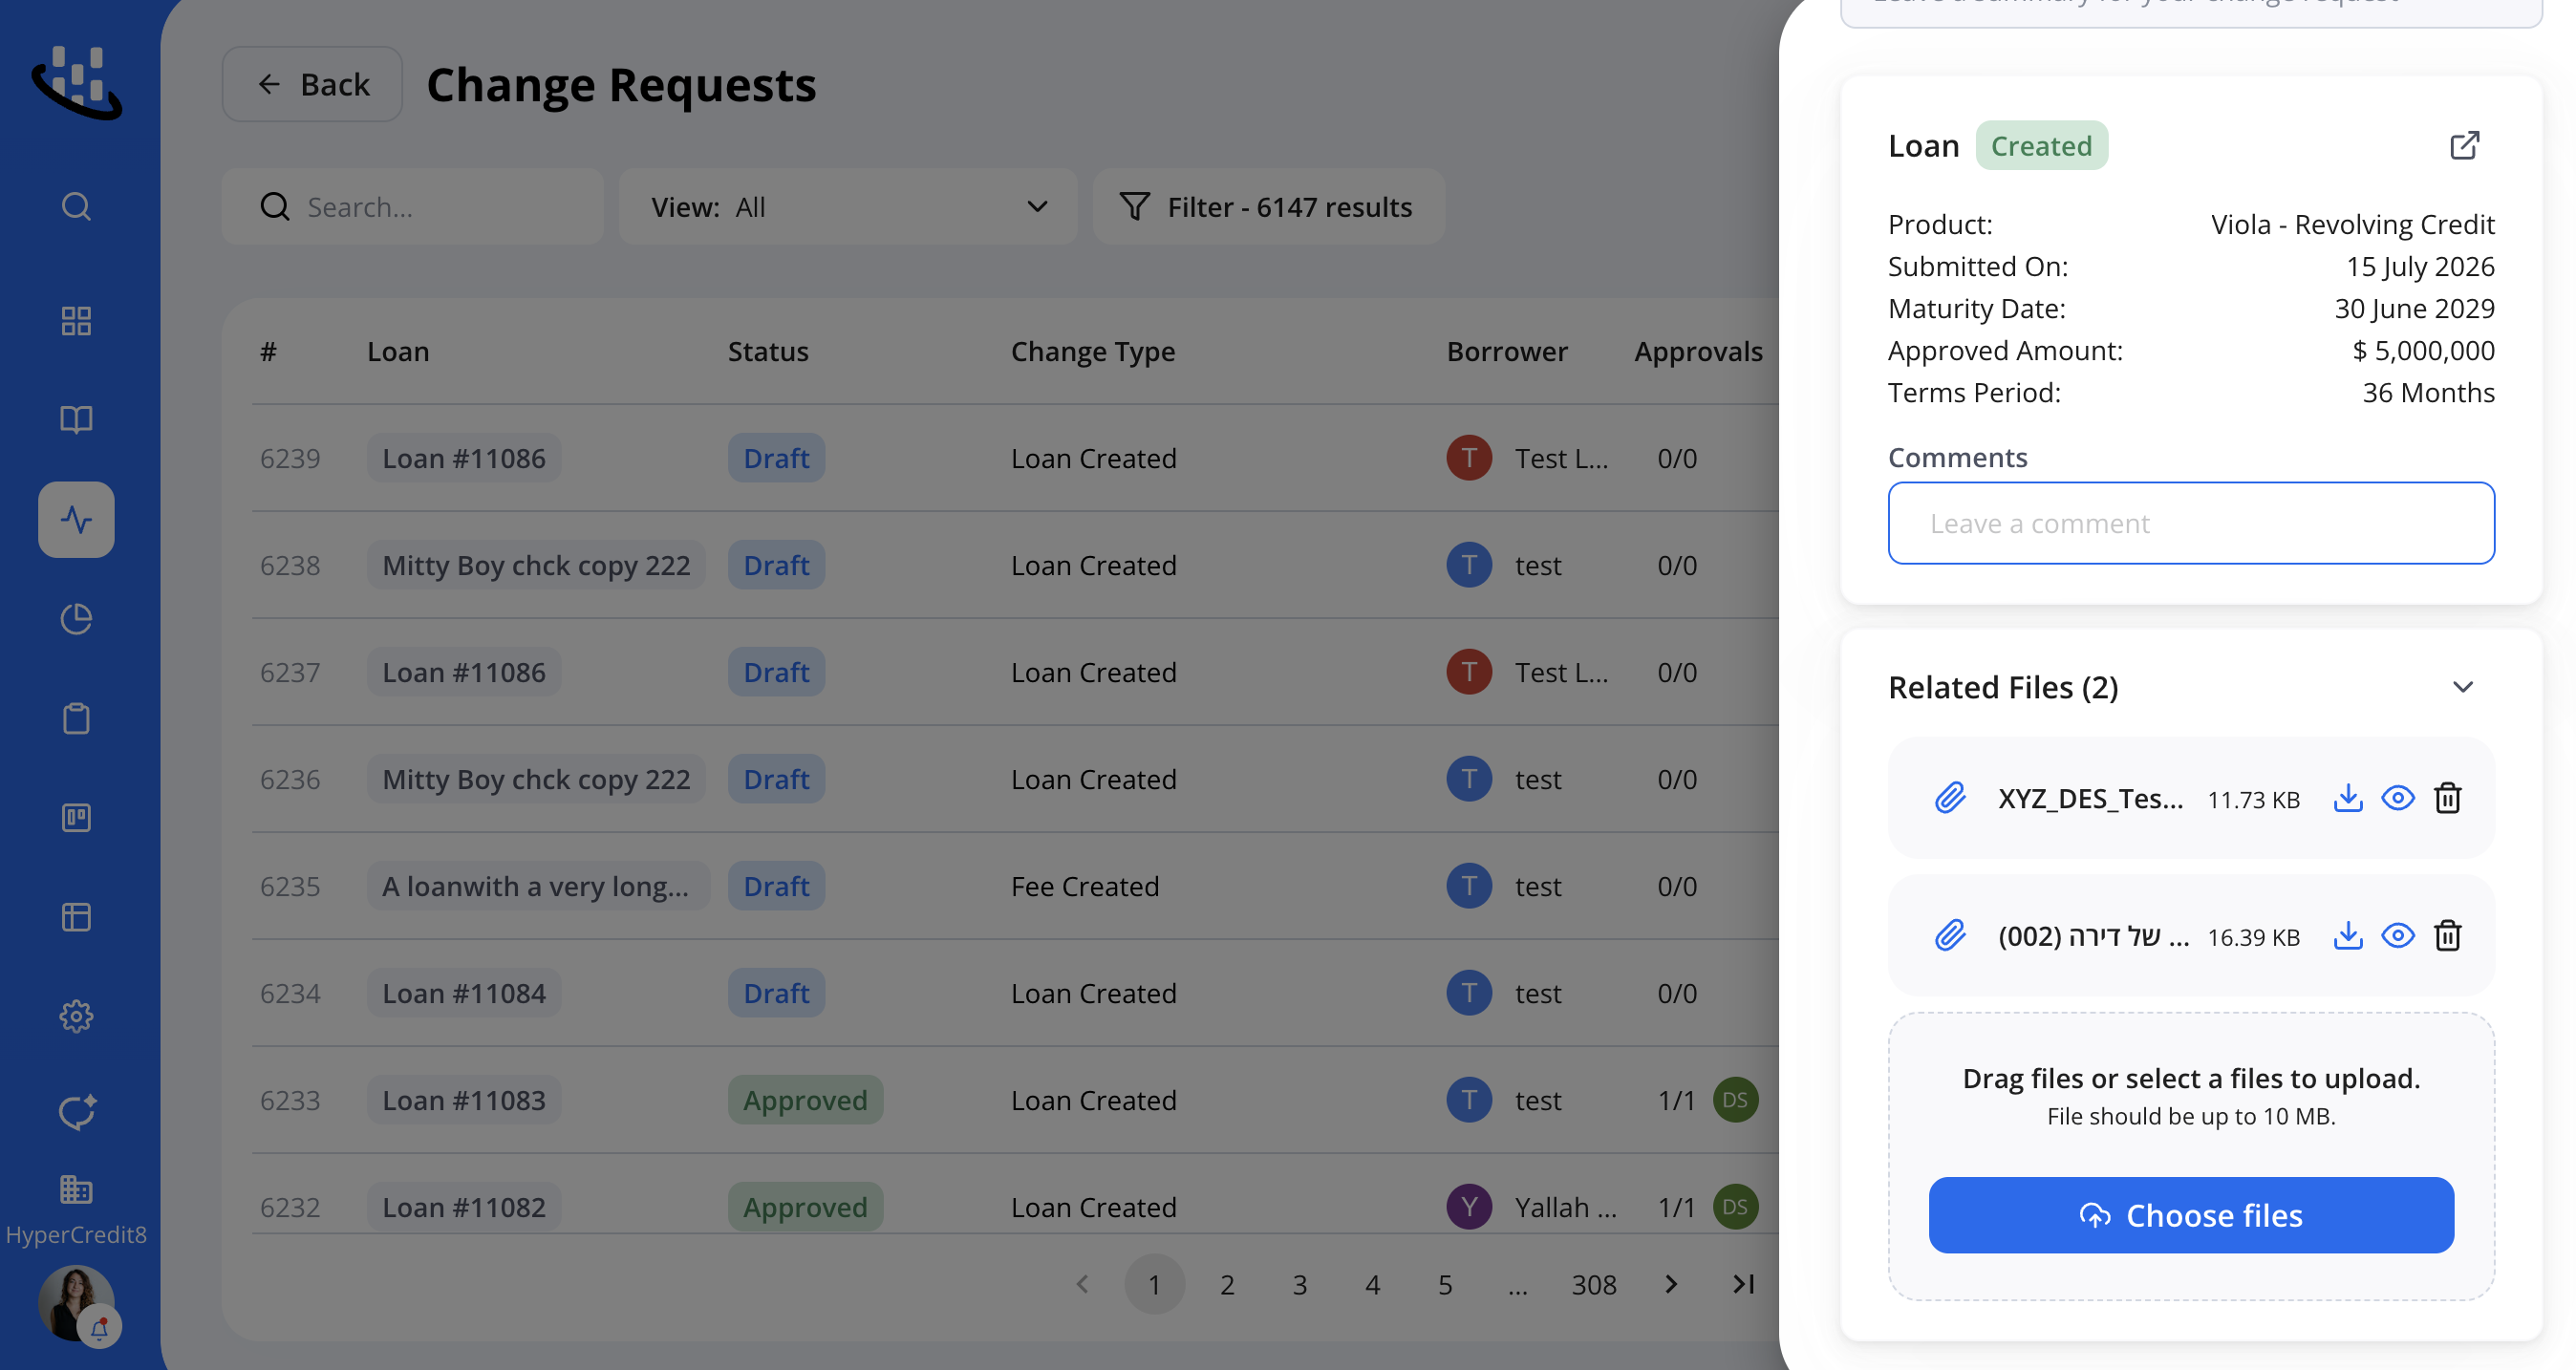Open the Filter - 6147 results button

1268,207
